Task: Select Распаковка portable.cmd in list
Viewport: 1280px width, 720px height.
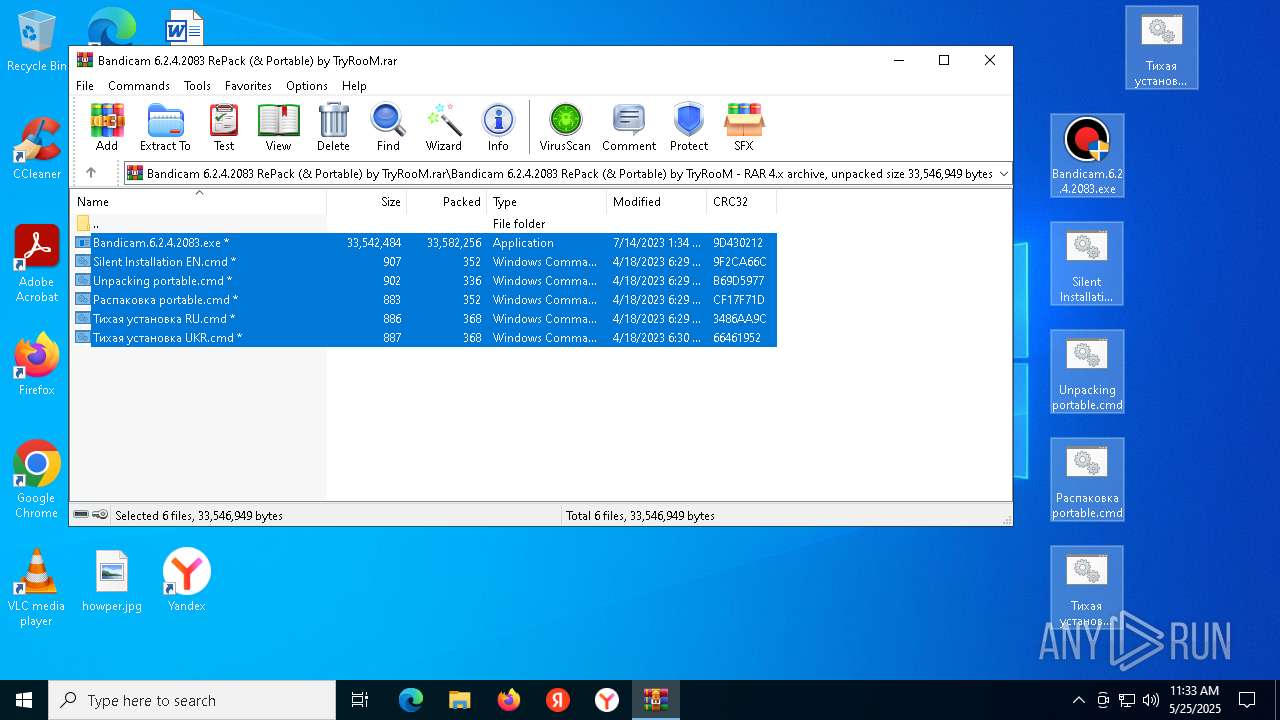Action: 424,300
